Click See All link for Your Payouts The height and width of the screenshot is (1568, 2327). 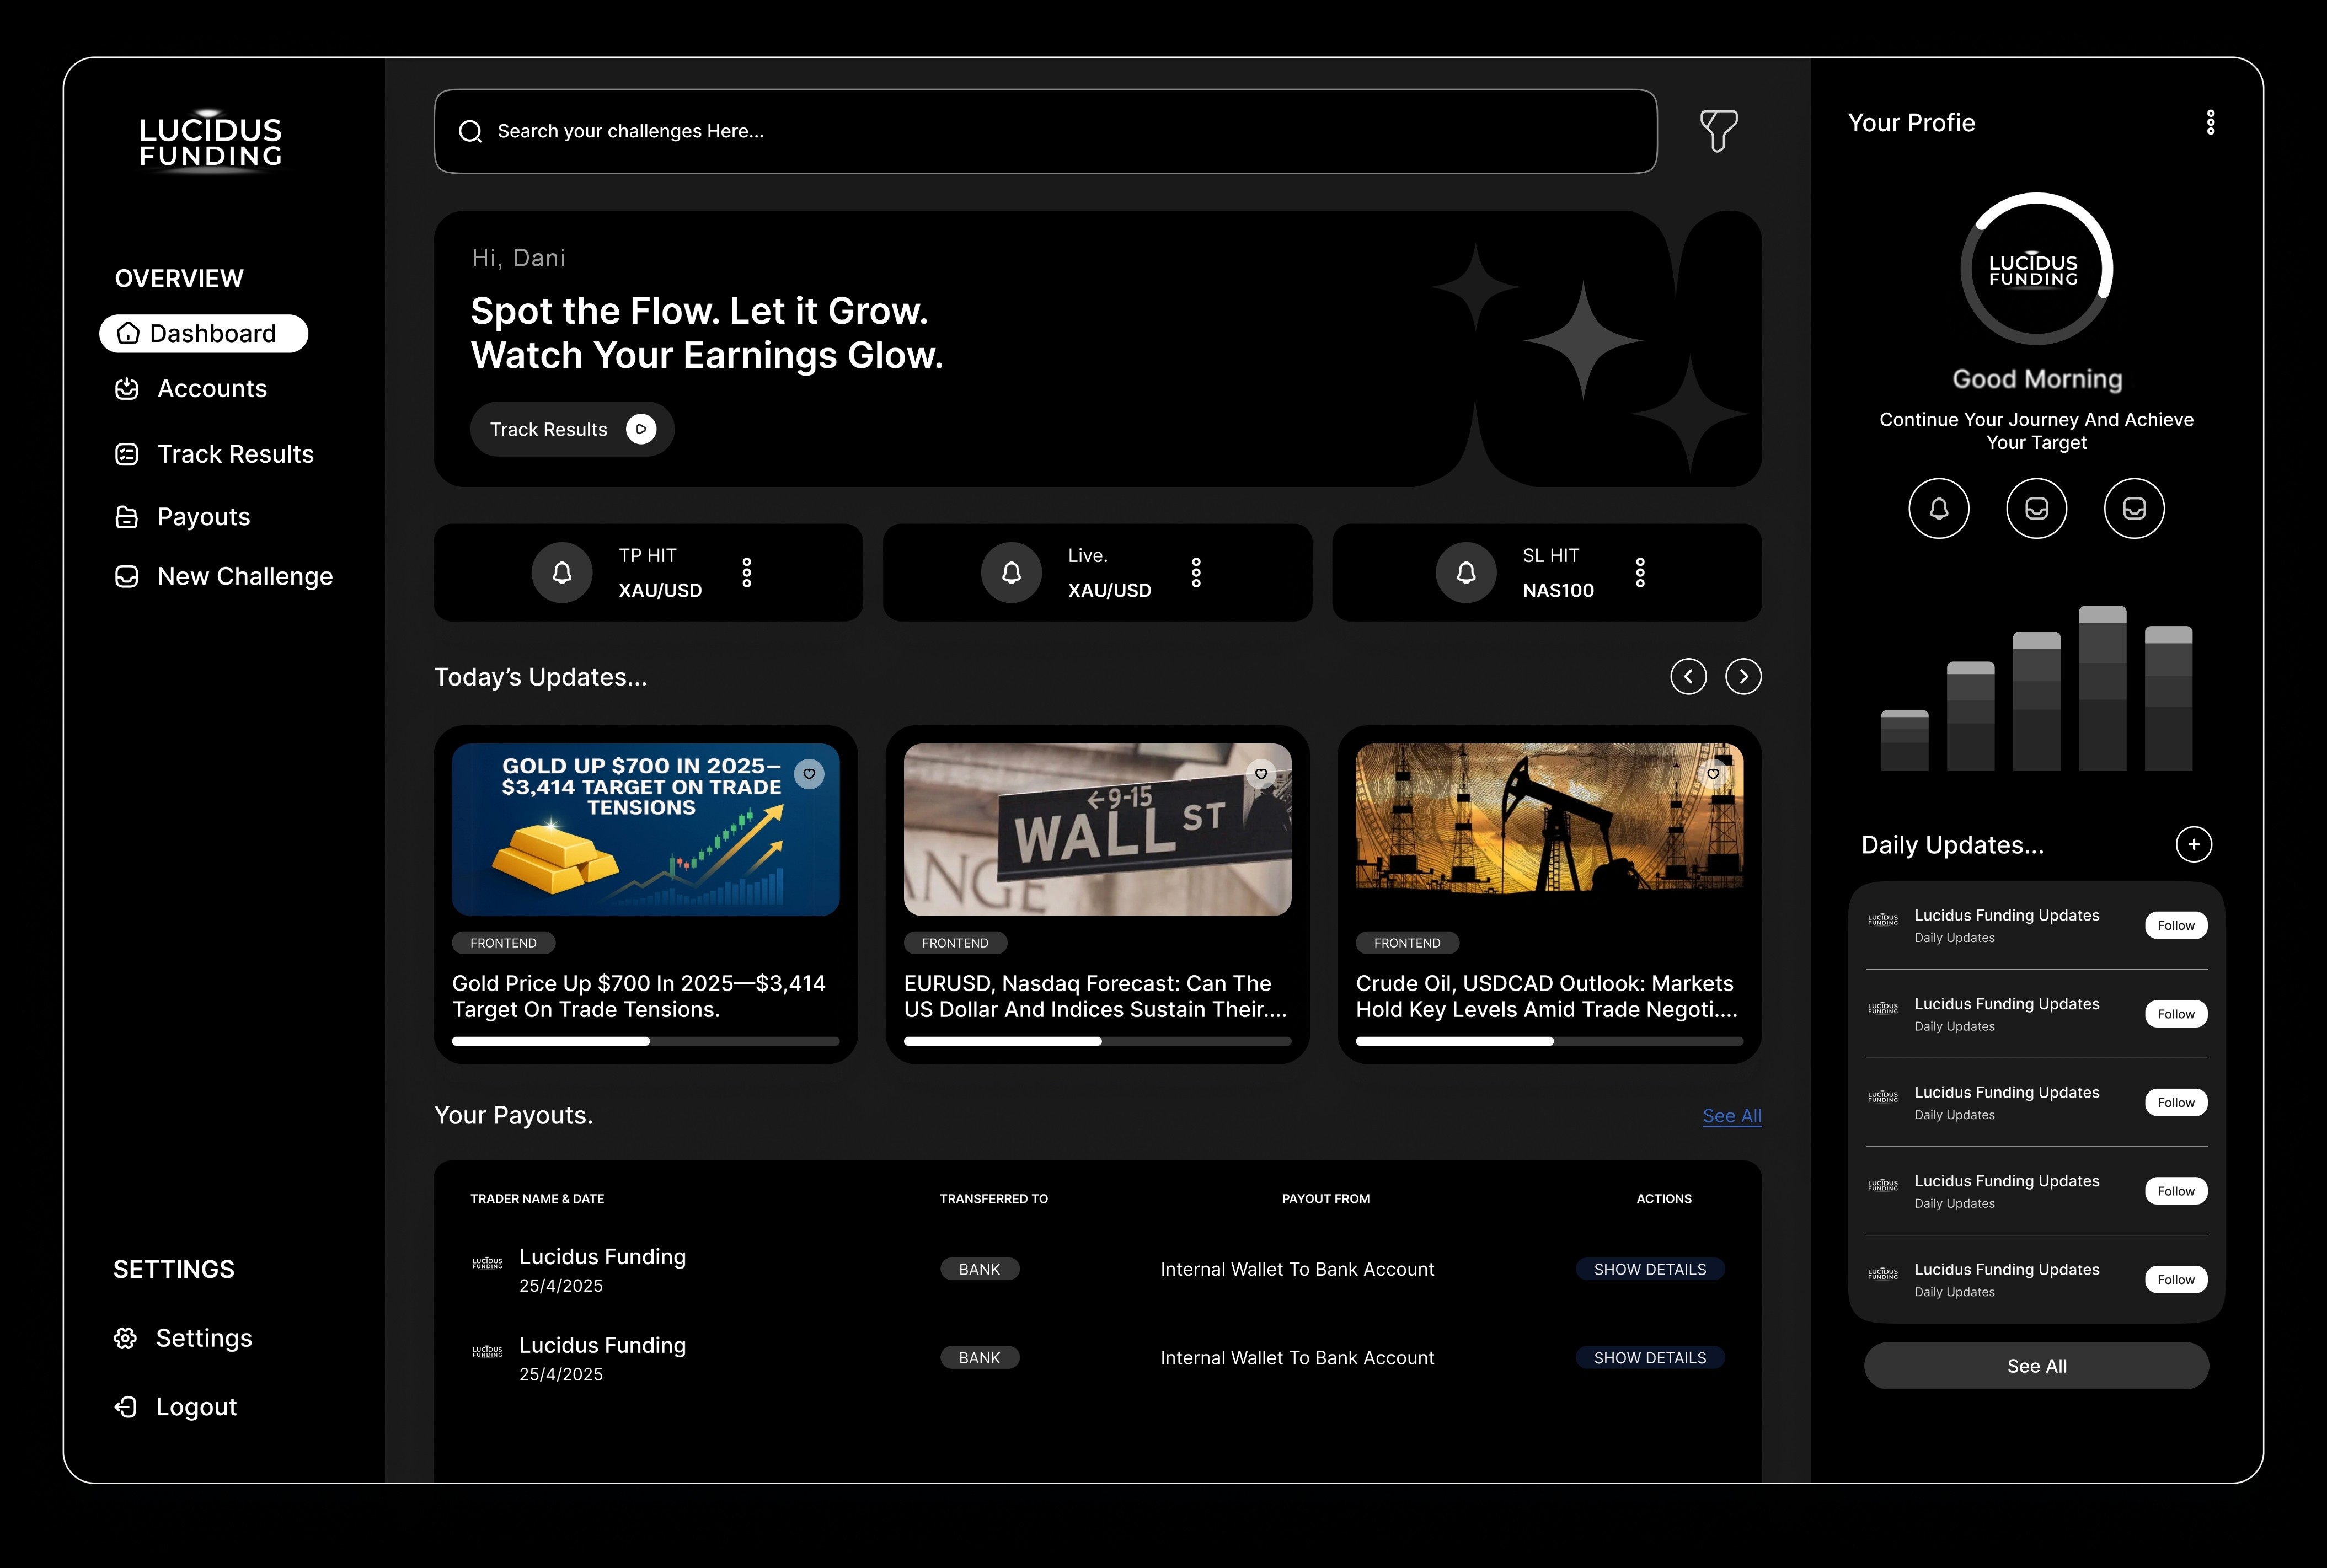(1732, 1116)
